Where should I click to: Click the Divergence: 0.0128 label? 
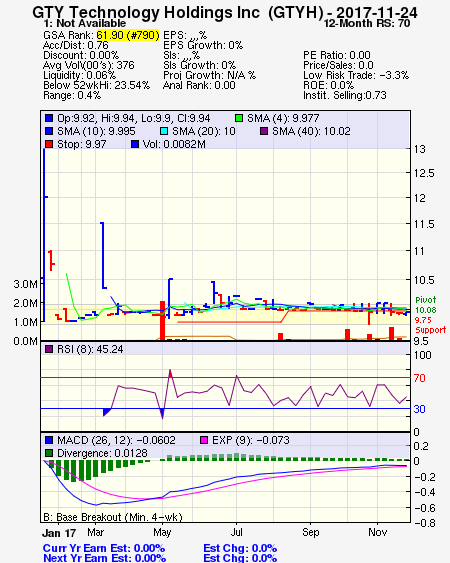(x=102, y=453)
